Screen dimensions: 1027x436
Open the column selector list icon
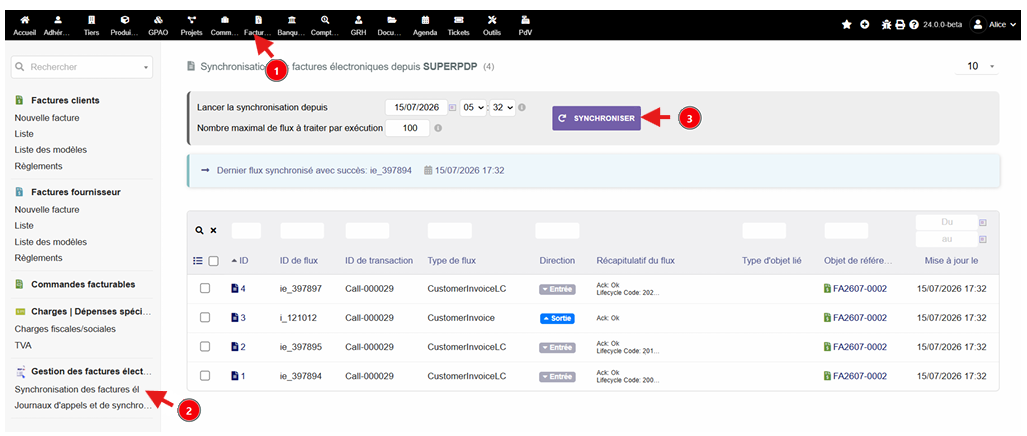point(198,261)
